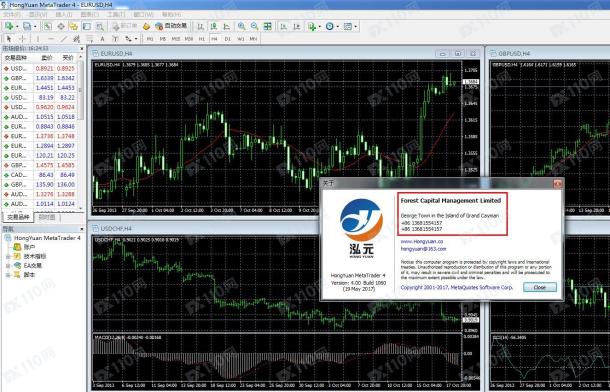Viewport: 610px width, 392px height.
Task: Select the arrows drawing tool
Action: (128, 39)
